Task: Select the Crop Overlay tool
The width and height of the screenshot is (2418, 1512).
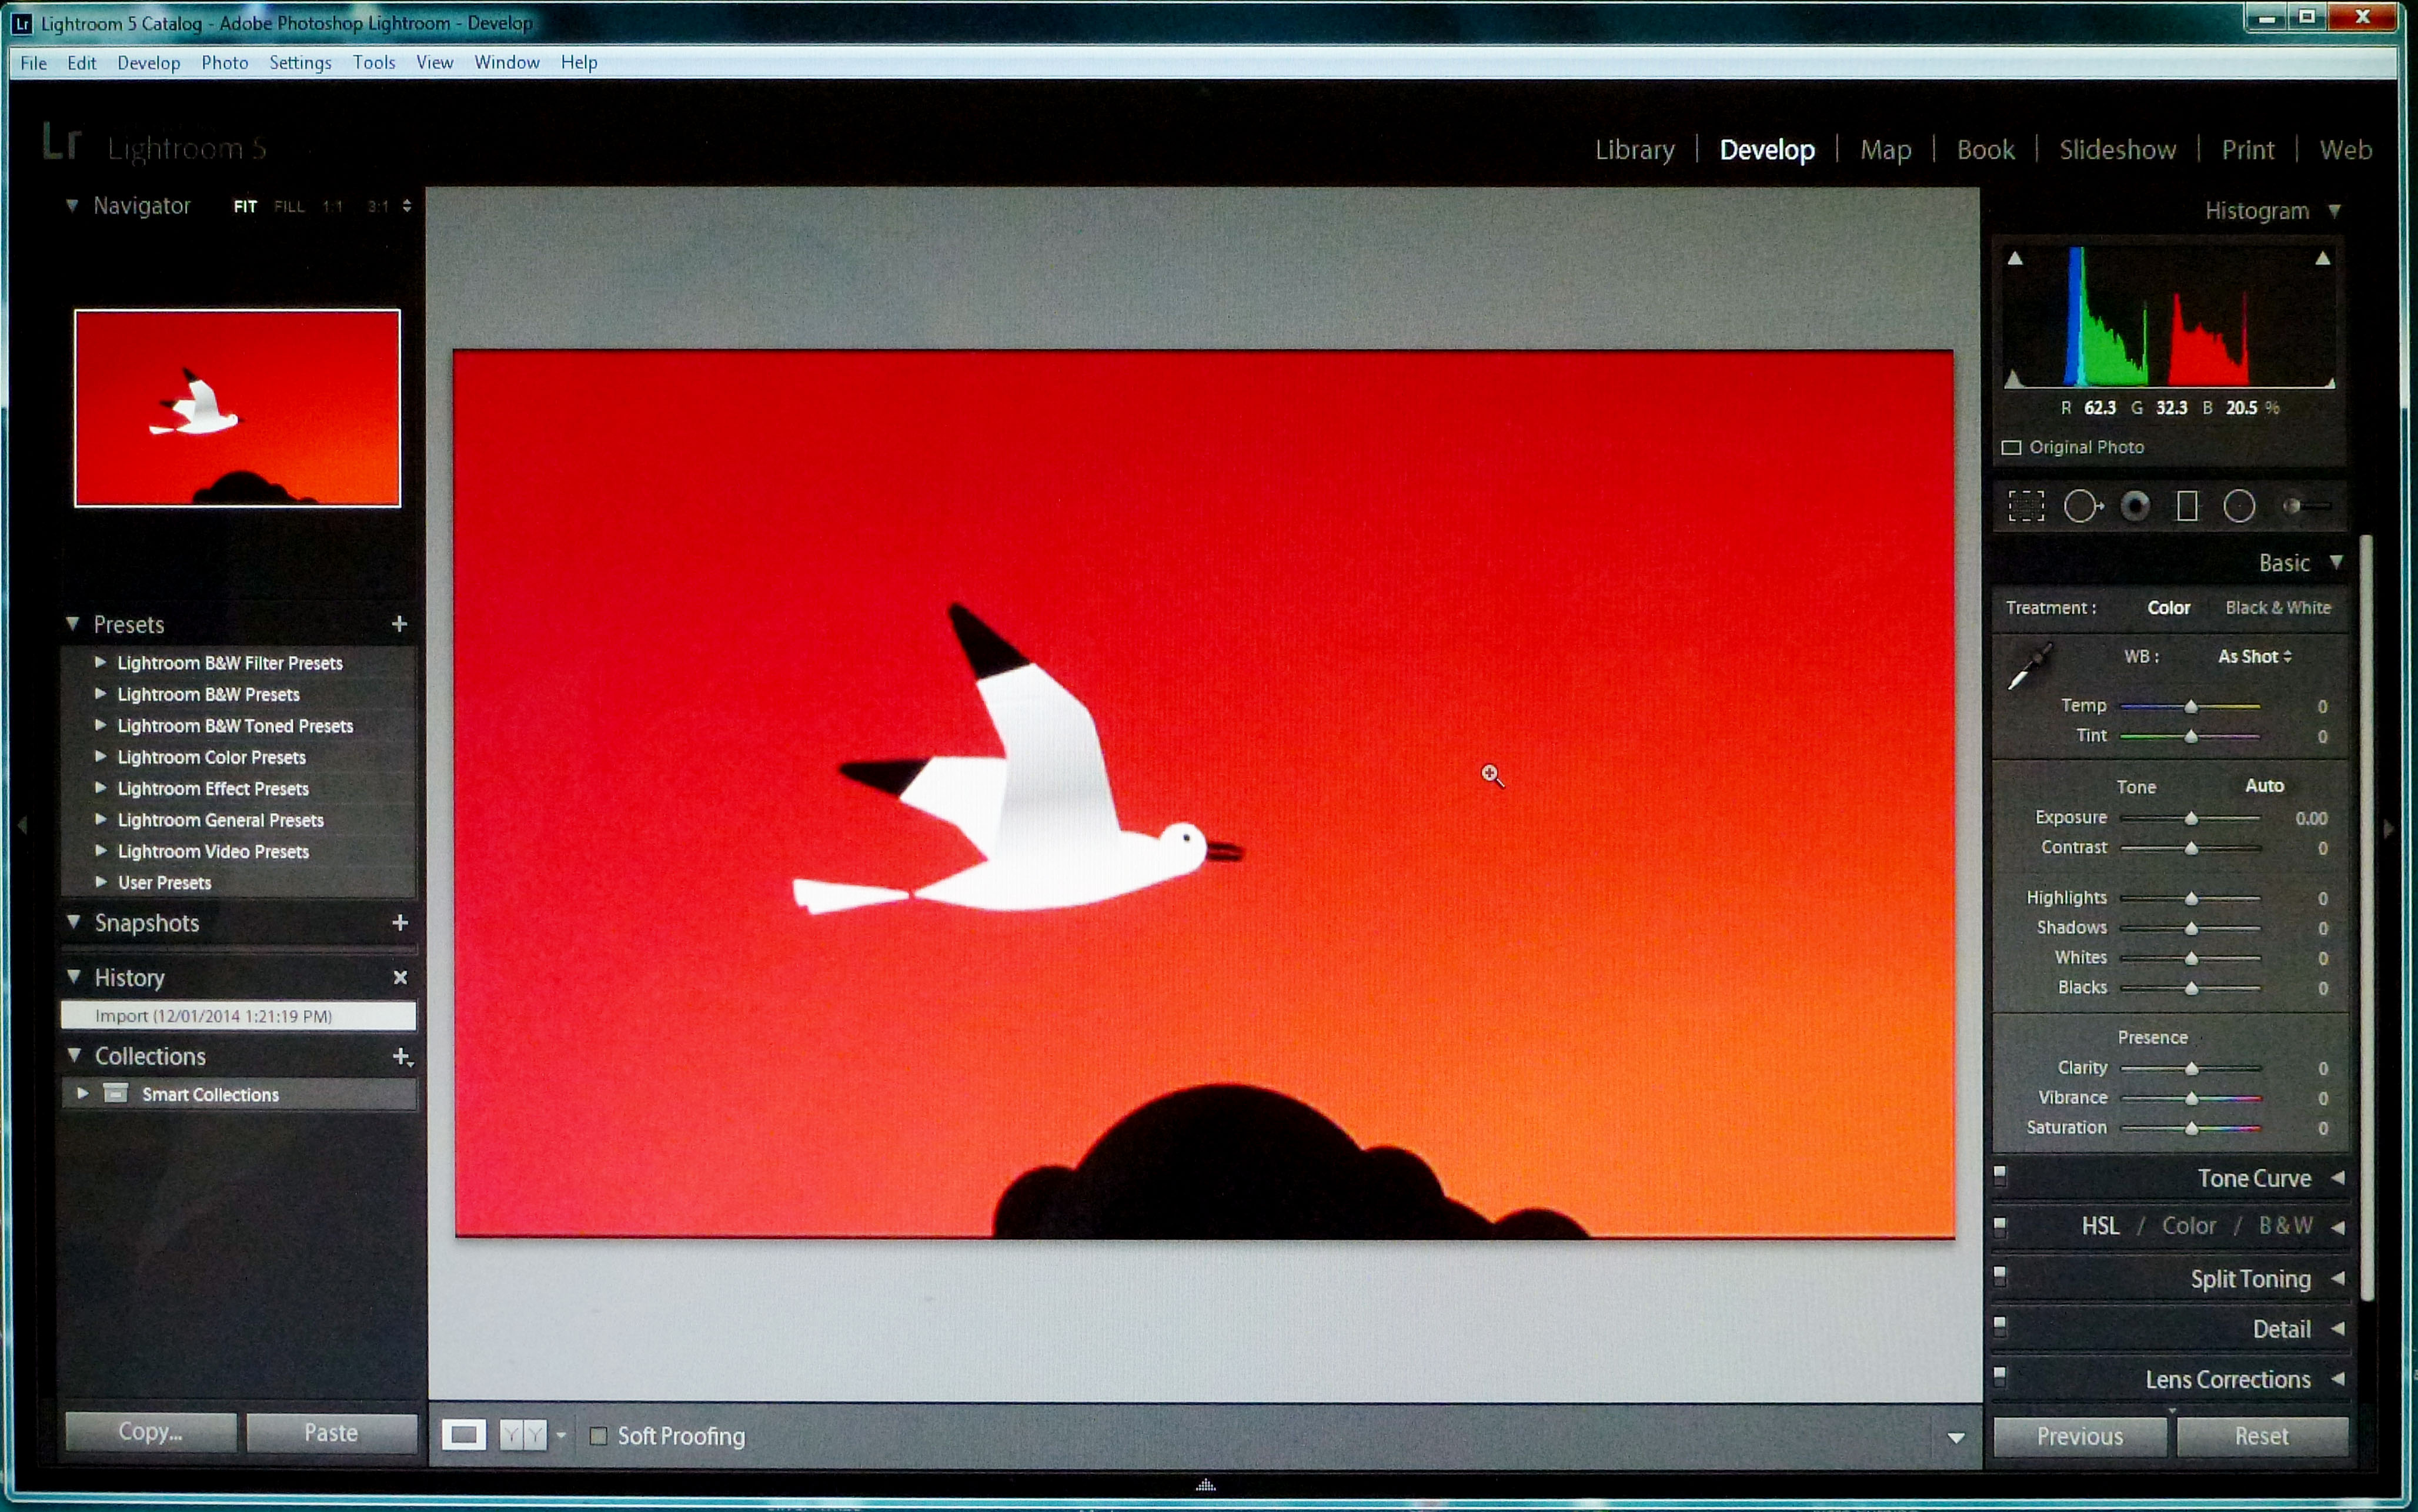Action: coord(2026,506)
